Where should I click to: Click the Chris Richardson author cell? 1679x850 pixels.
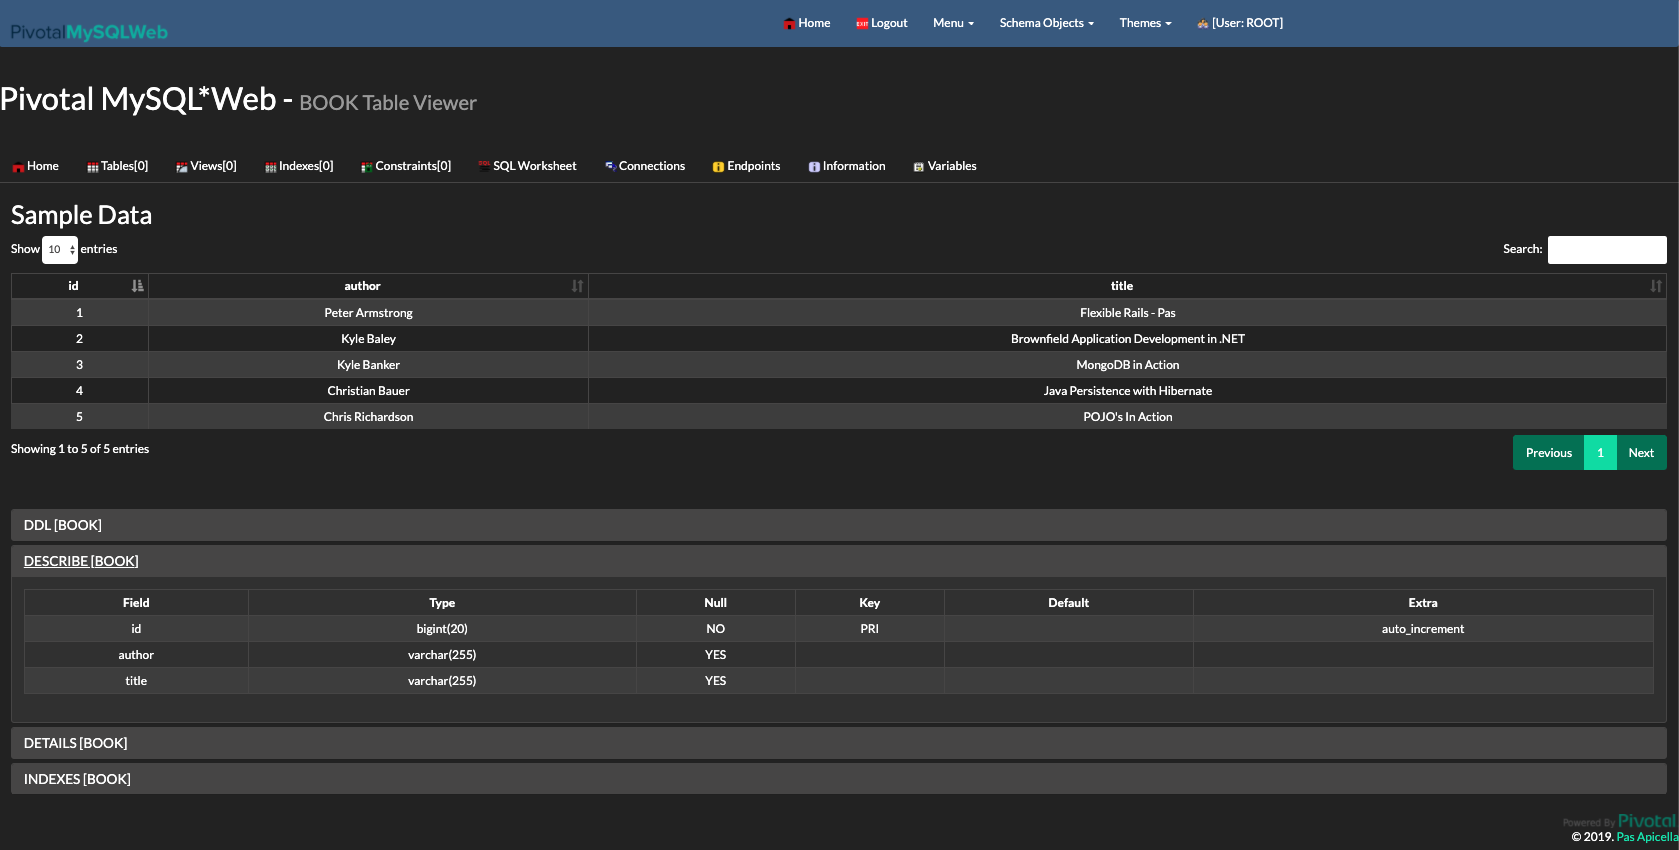[x=368, y=417]
